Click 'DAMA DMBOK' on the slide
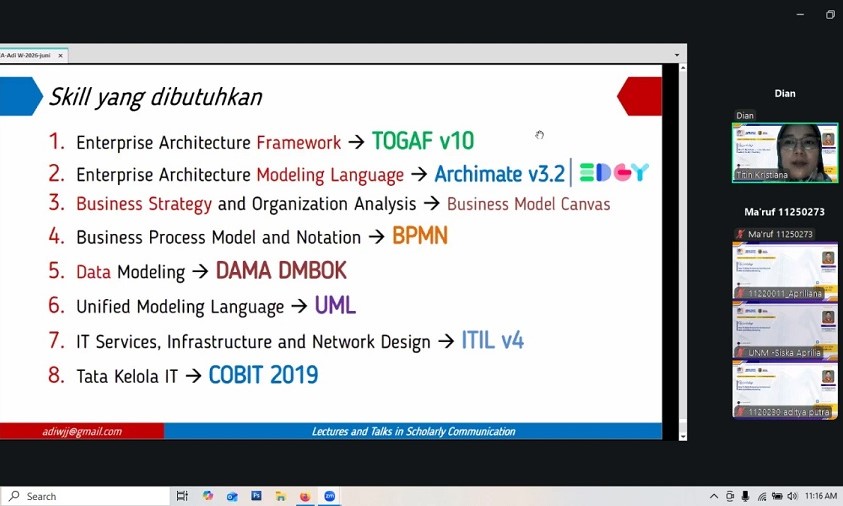The height and width of the screenshot is (506, 843). [x=281, y=270]
